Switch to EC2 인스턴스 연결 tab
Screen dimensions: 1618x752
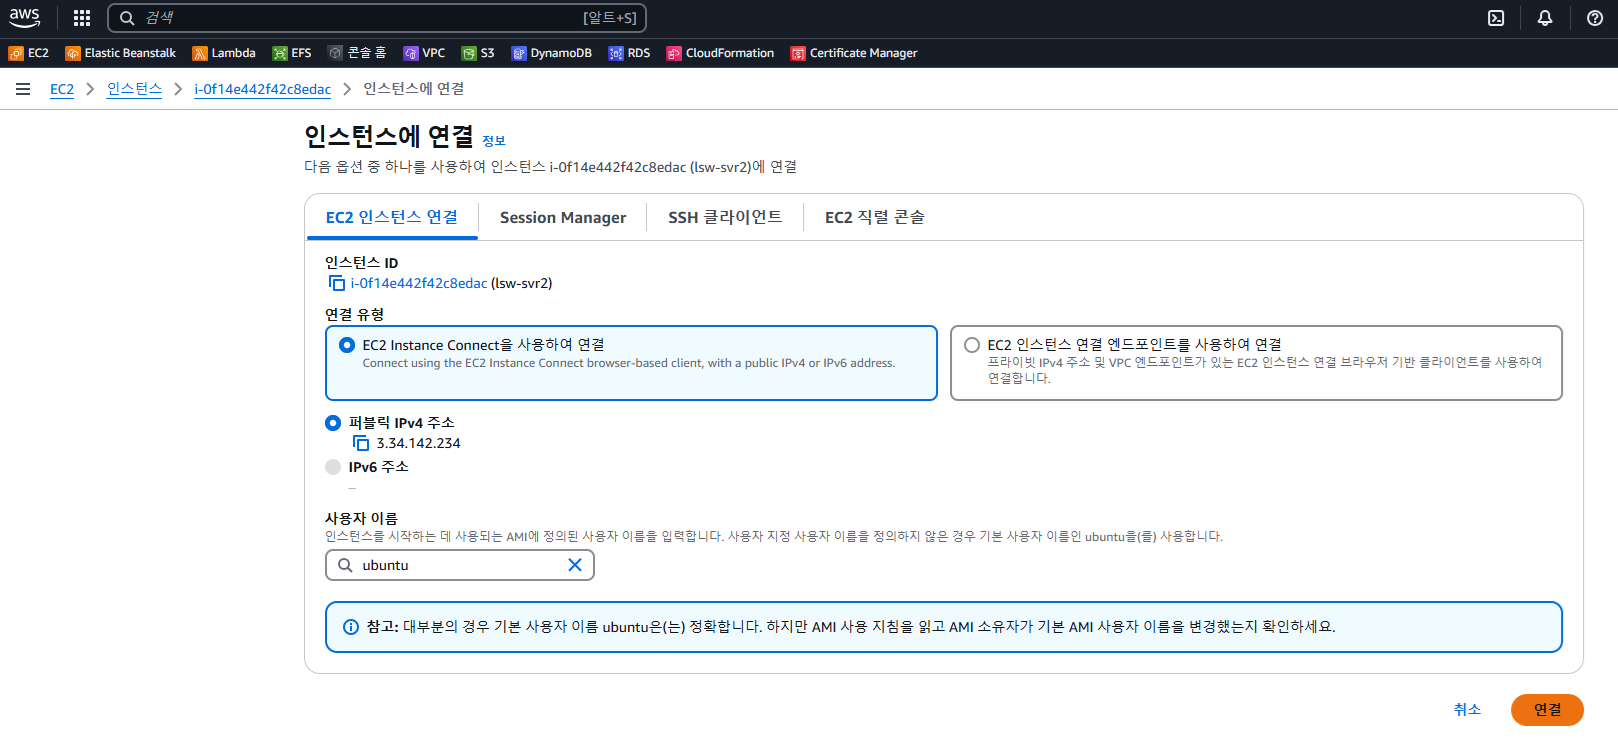392,218
